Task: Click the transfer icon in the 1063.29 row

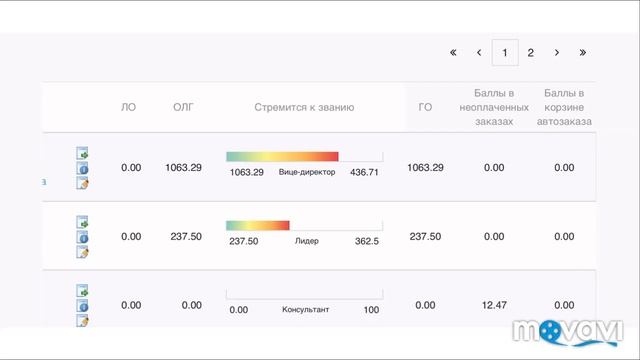Action: [82, 153]
